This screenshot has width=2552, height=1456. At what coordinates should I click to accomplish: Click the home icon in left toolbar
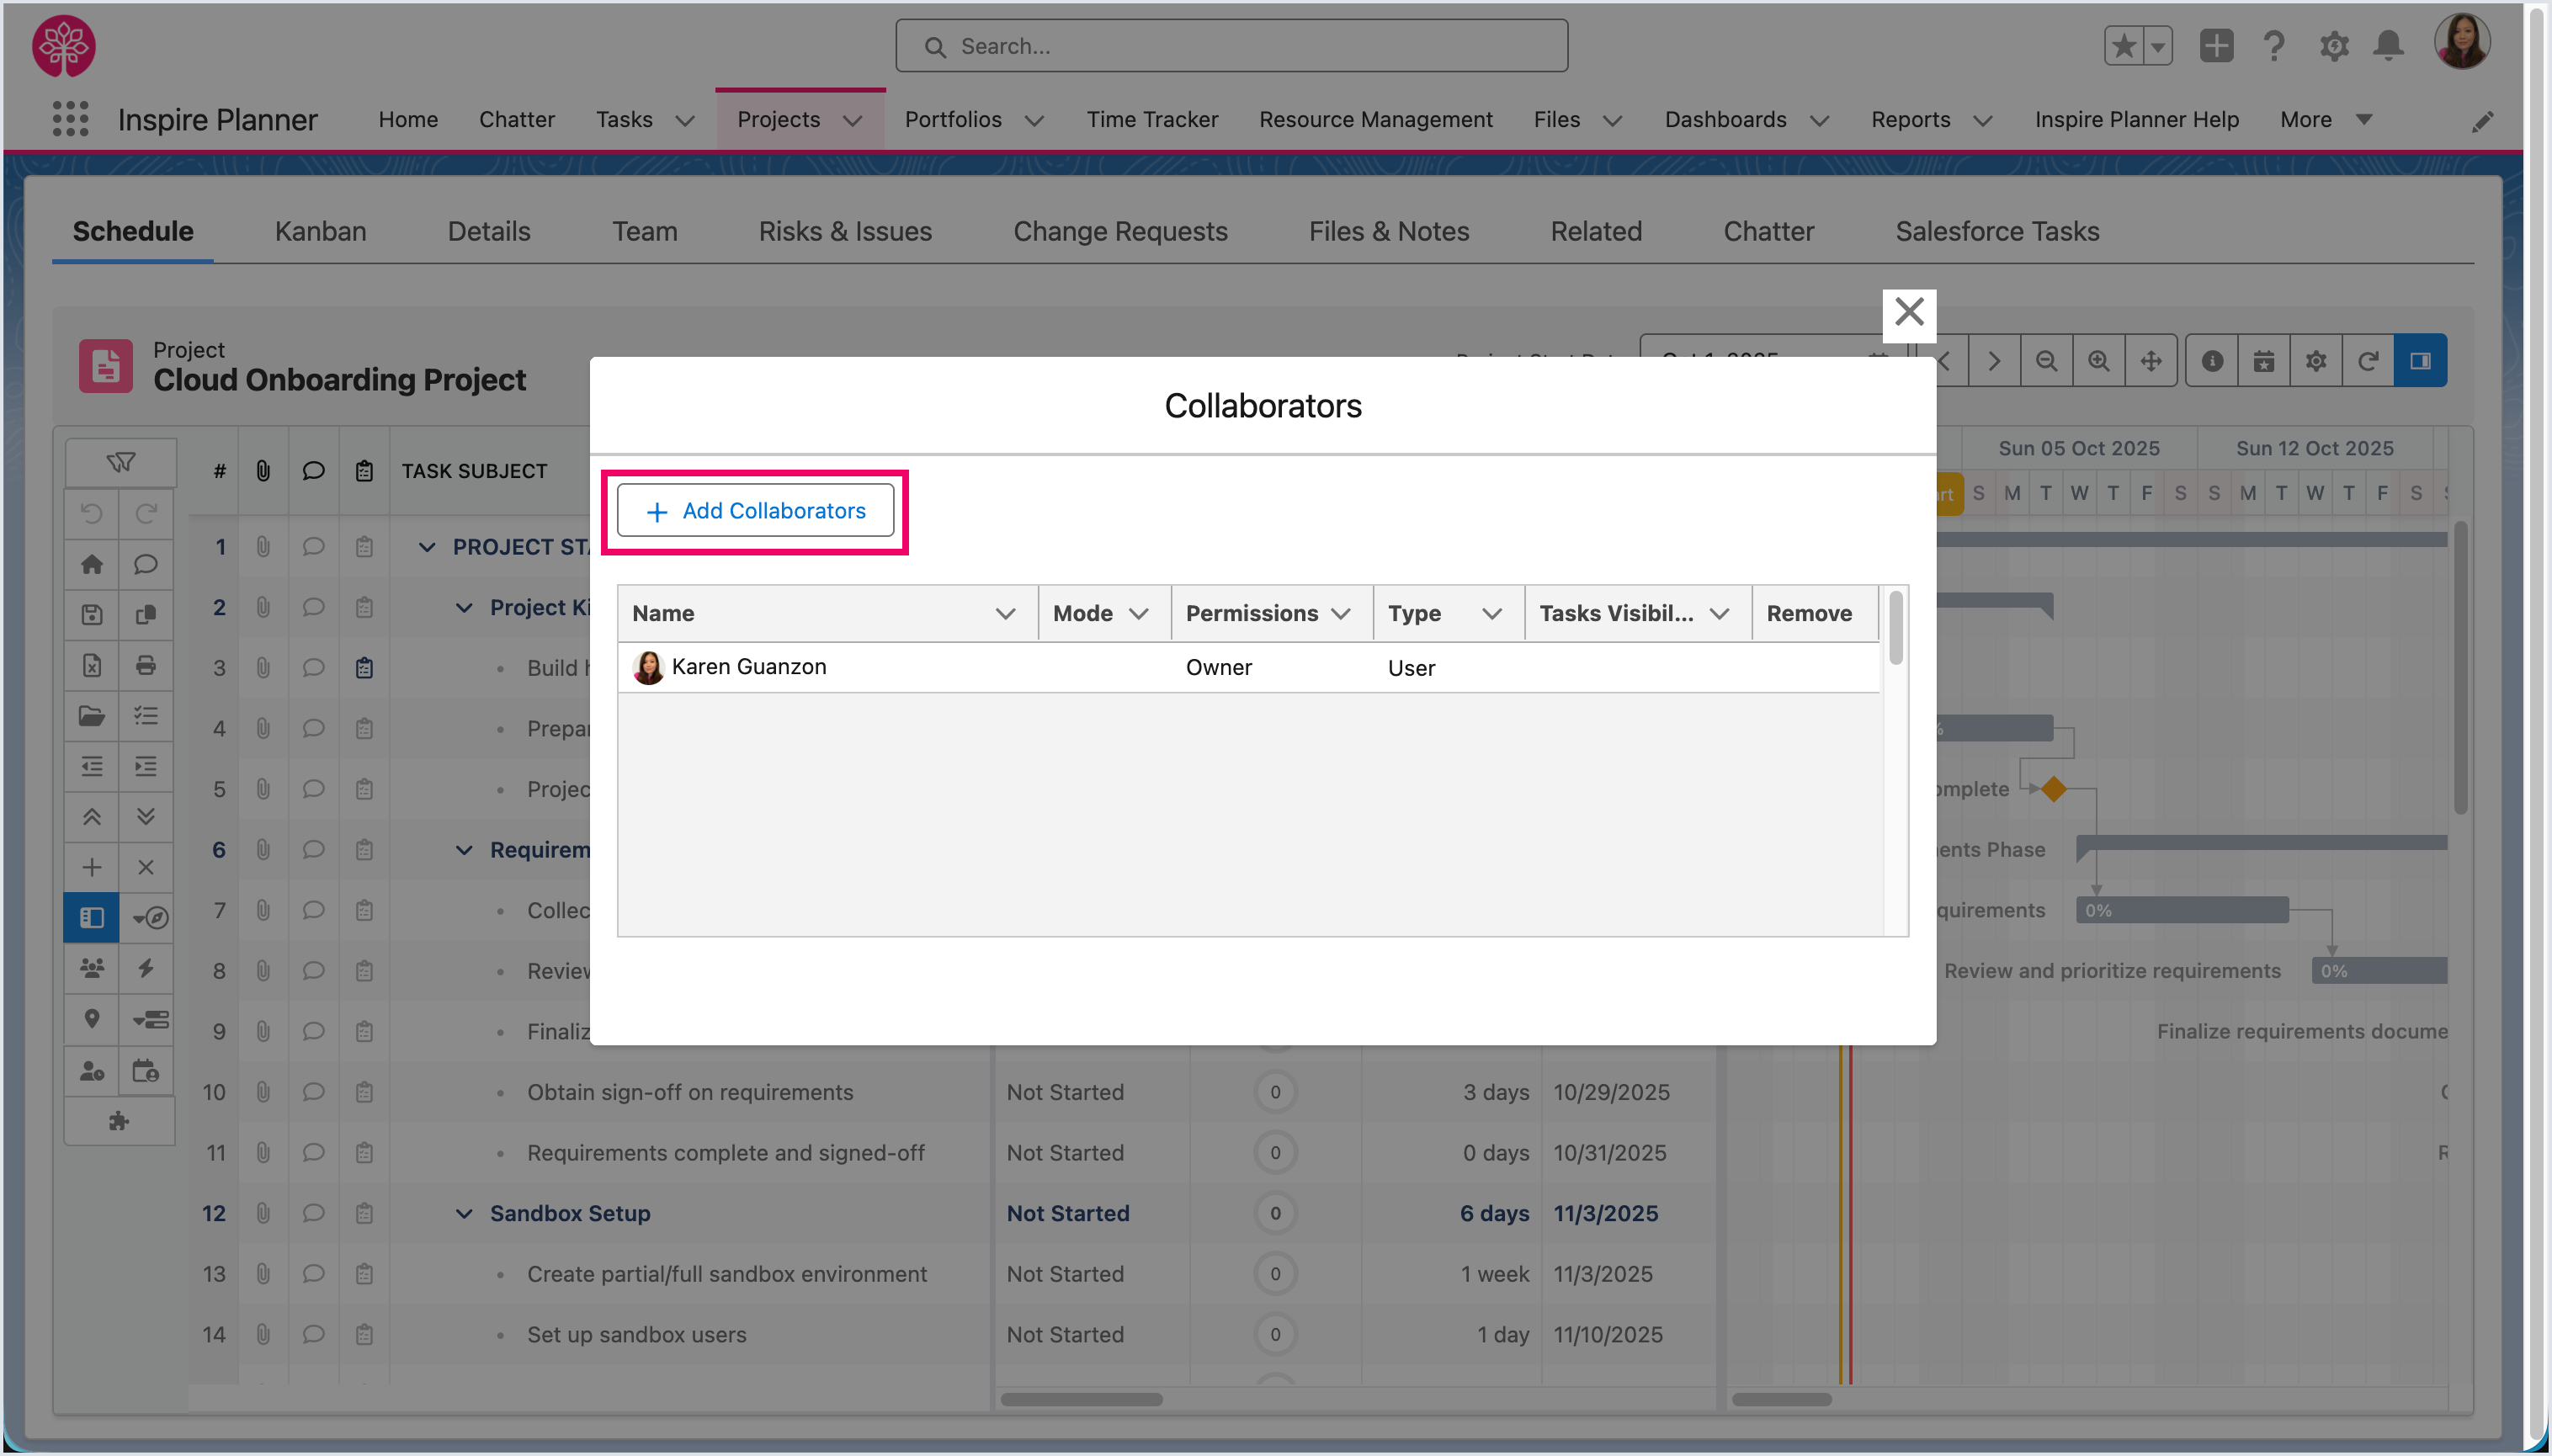92,564
